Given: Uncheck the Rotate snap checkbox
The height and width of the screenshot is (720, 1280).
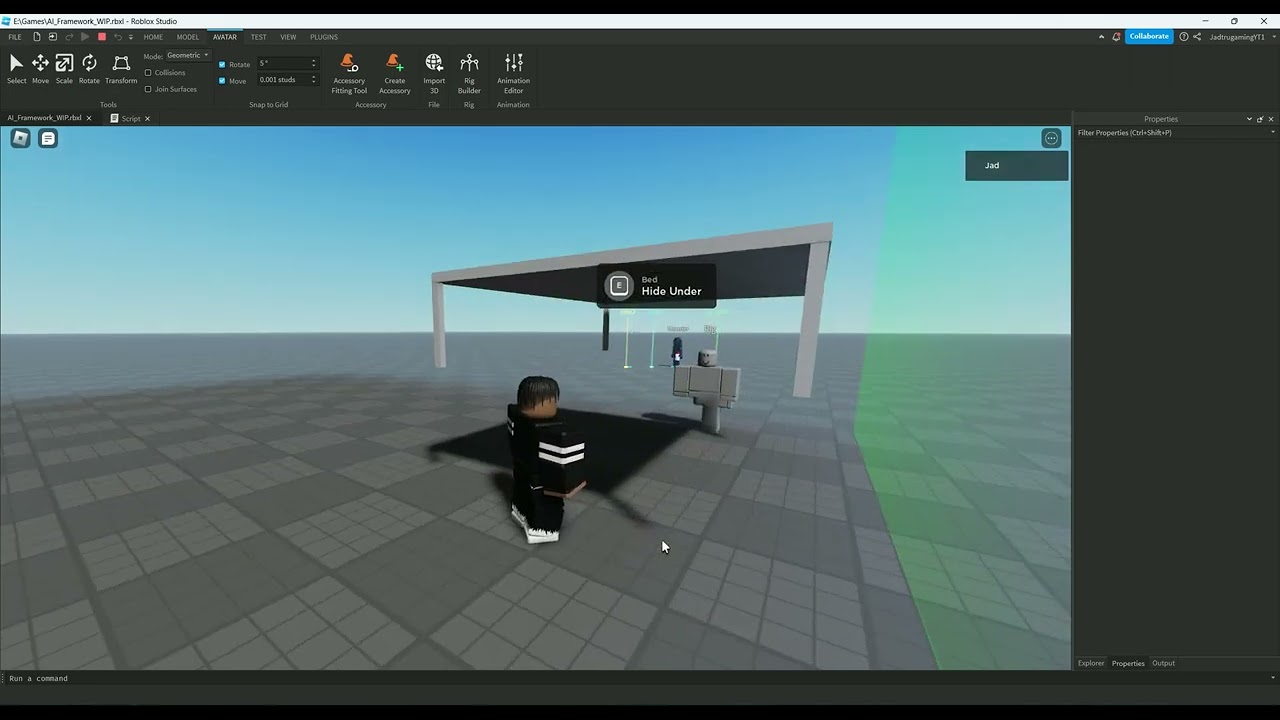Looking at the screenshot, I should (x=222, y=64).
